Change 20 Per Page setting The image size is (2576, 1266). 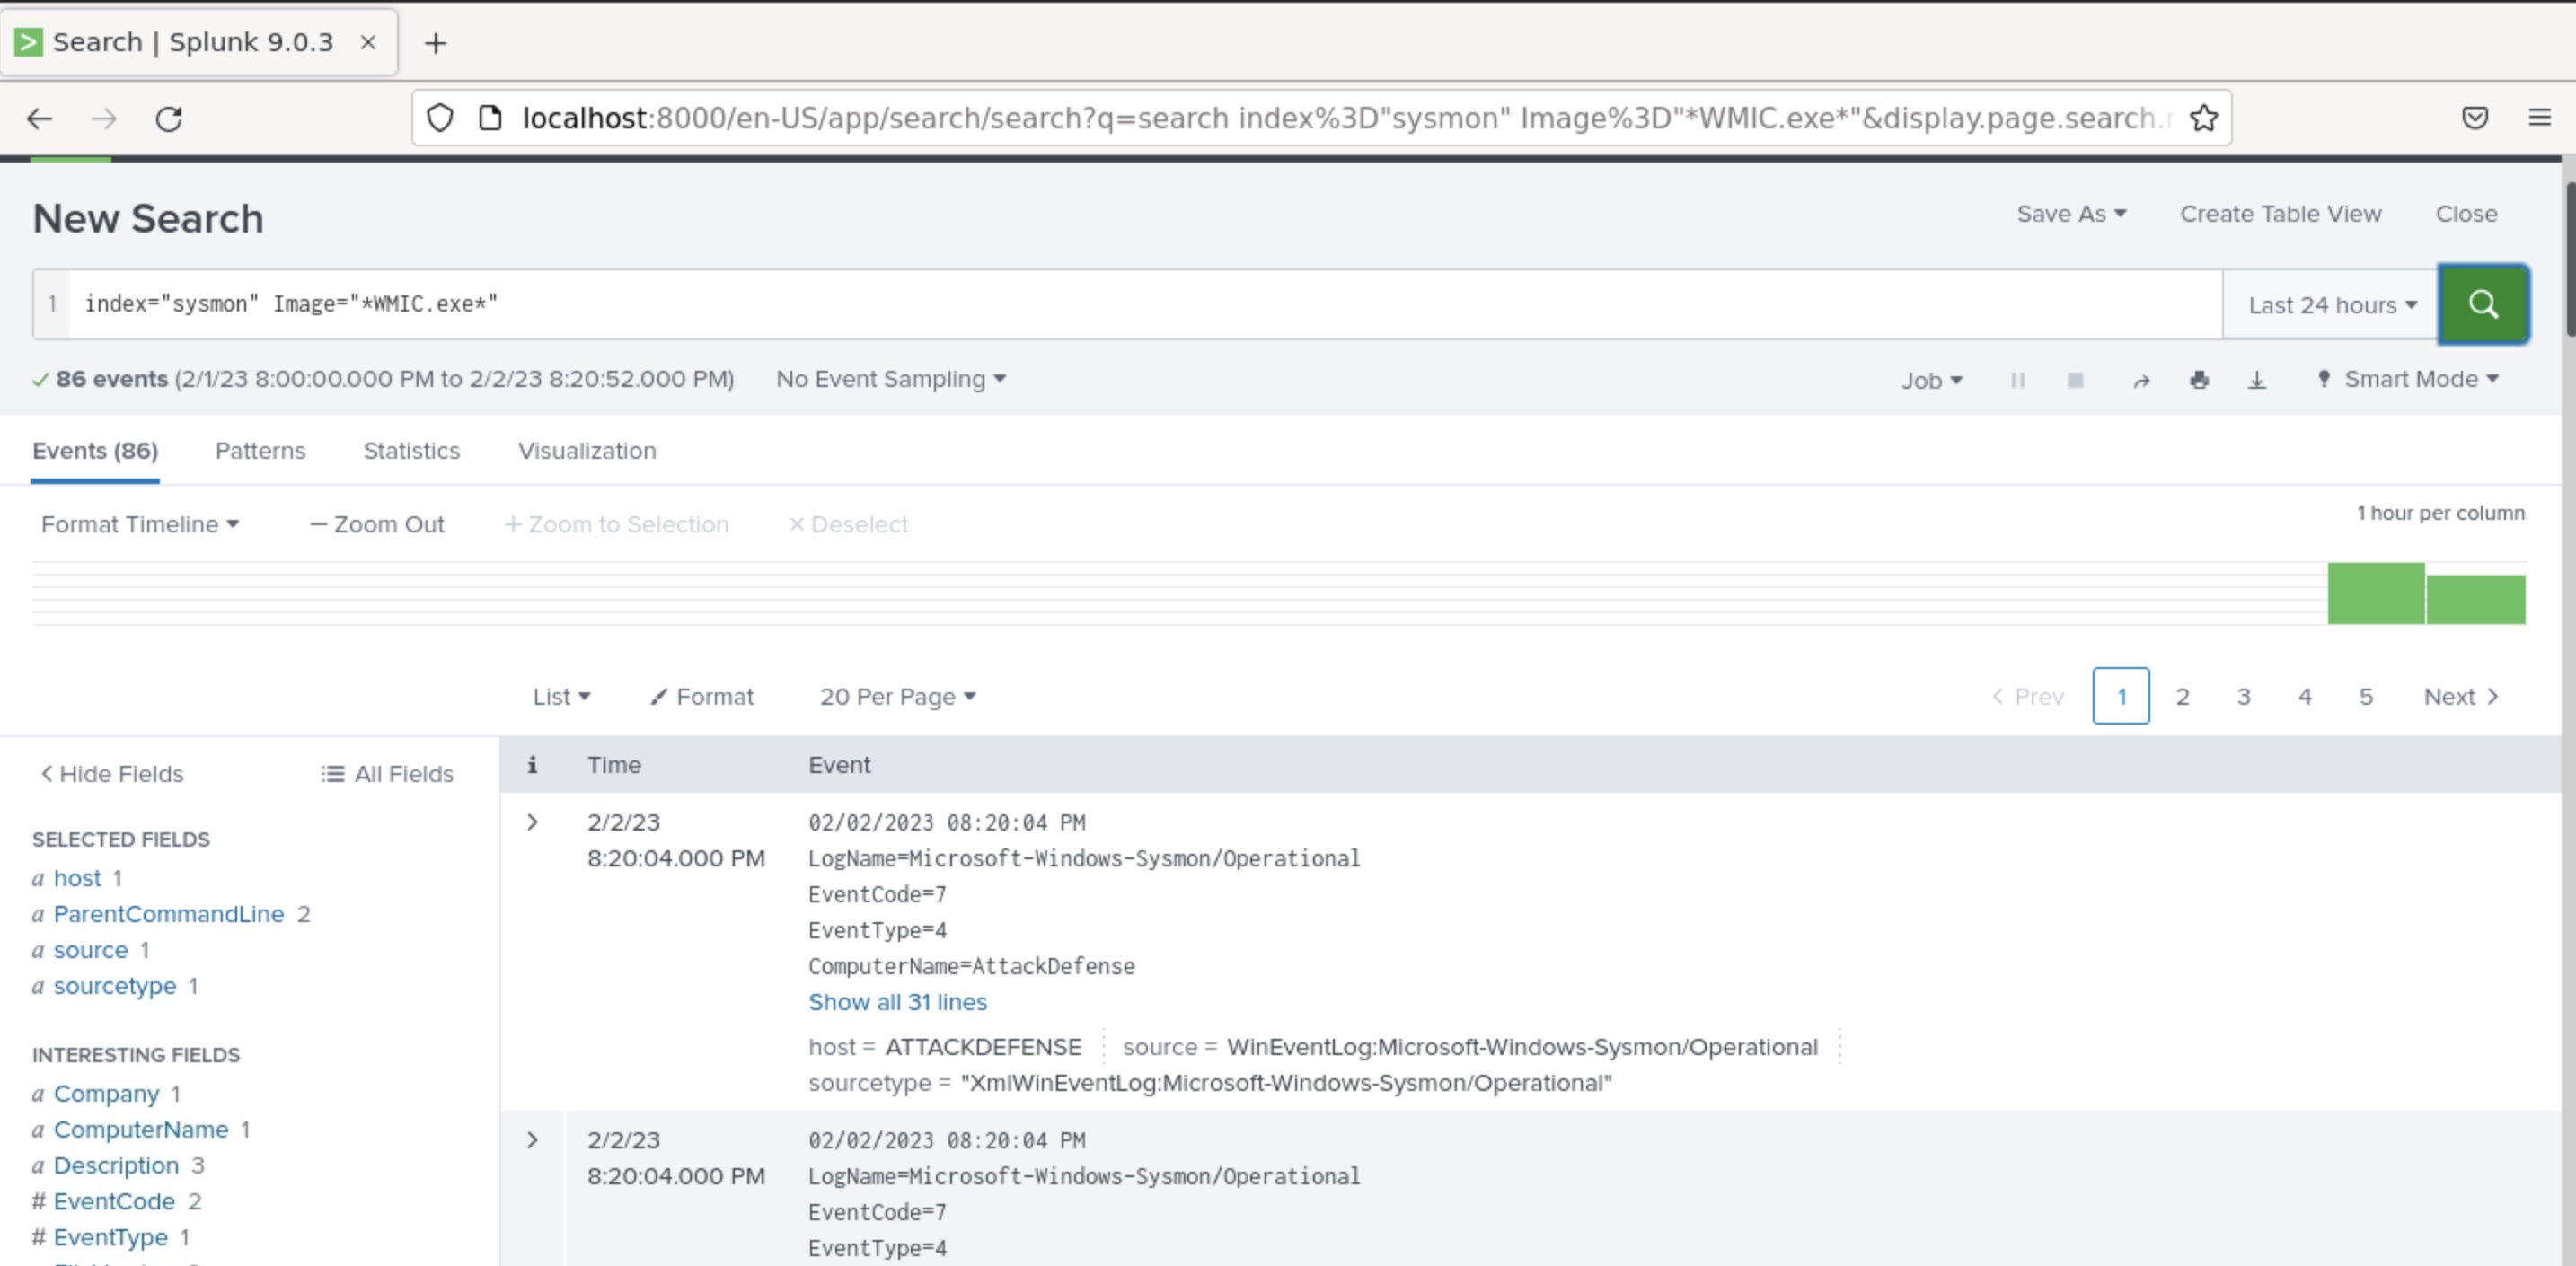point(897,697)
